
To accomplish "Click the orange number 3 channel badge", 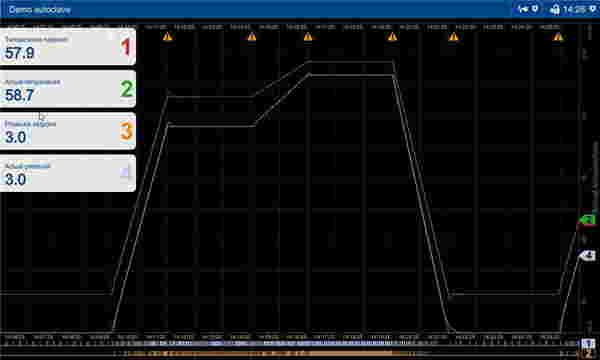I will [x=126, y=131].
